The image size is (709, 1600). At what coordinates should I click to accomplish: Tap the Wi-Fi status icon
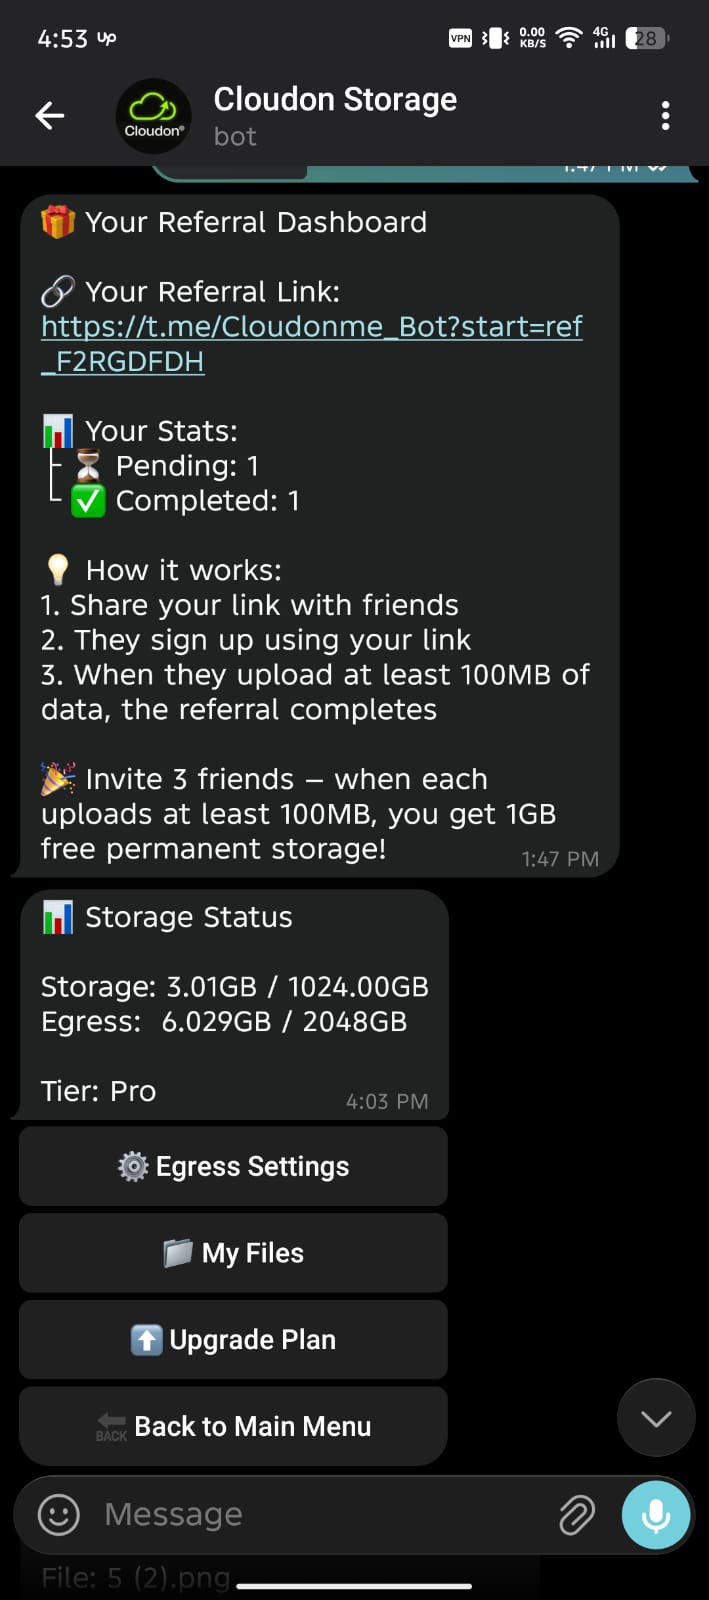point(569,38)
